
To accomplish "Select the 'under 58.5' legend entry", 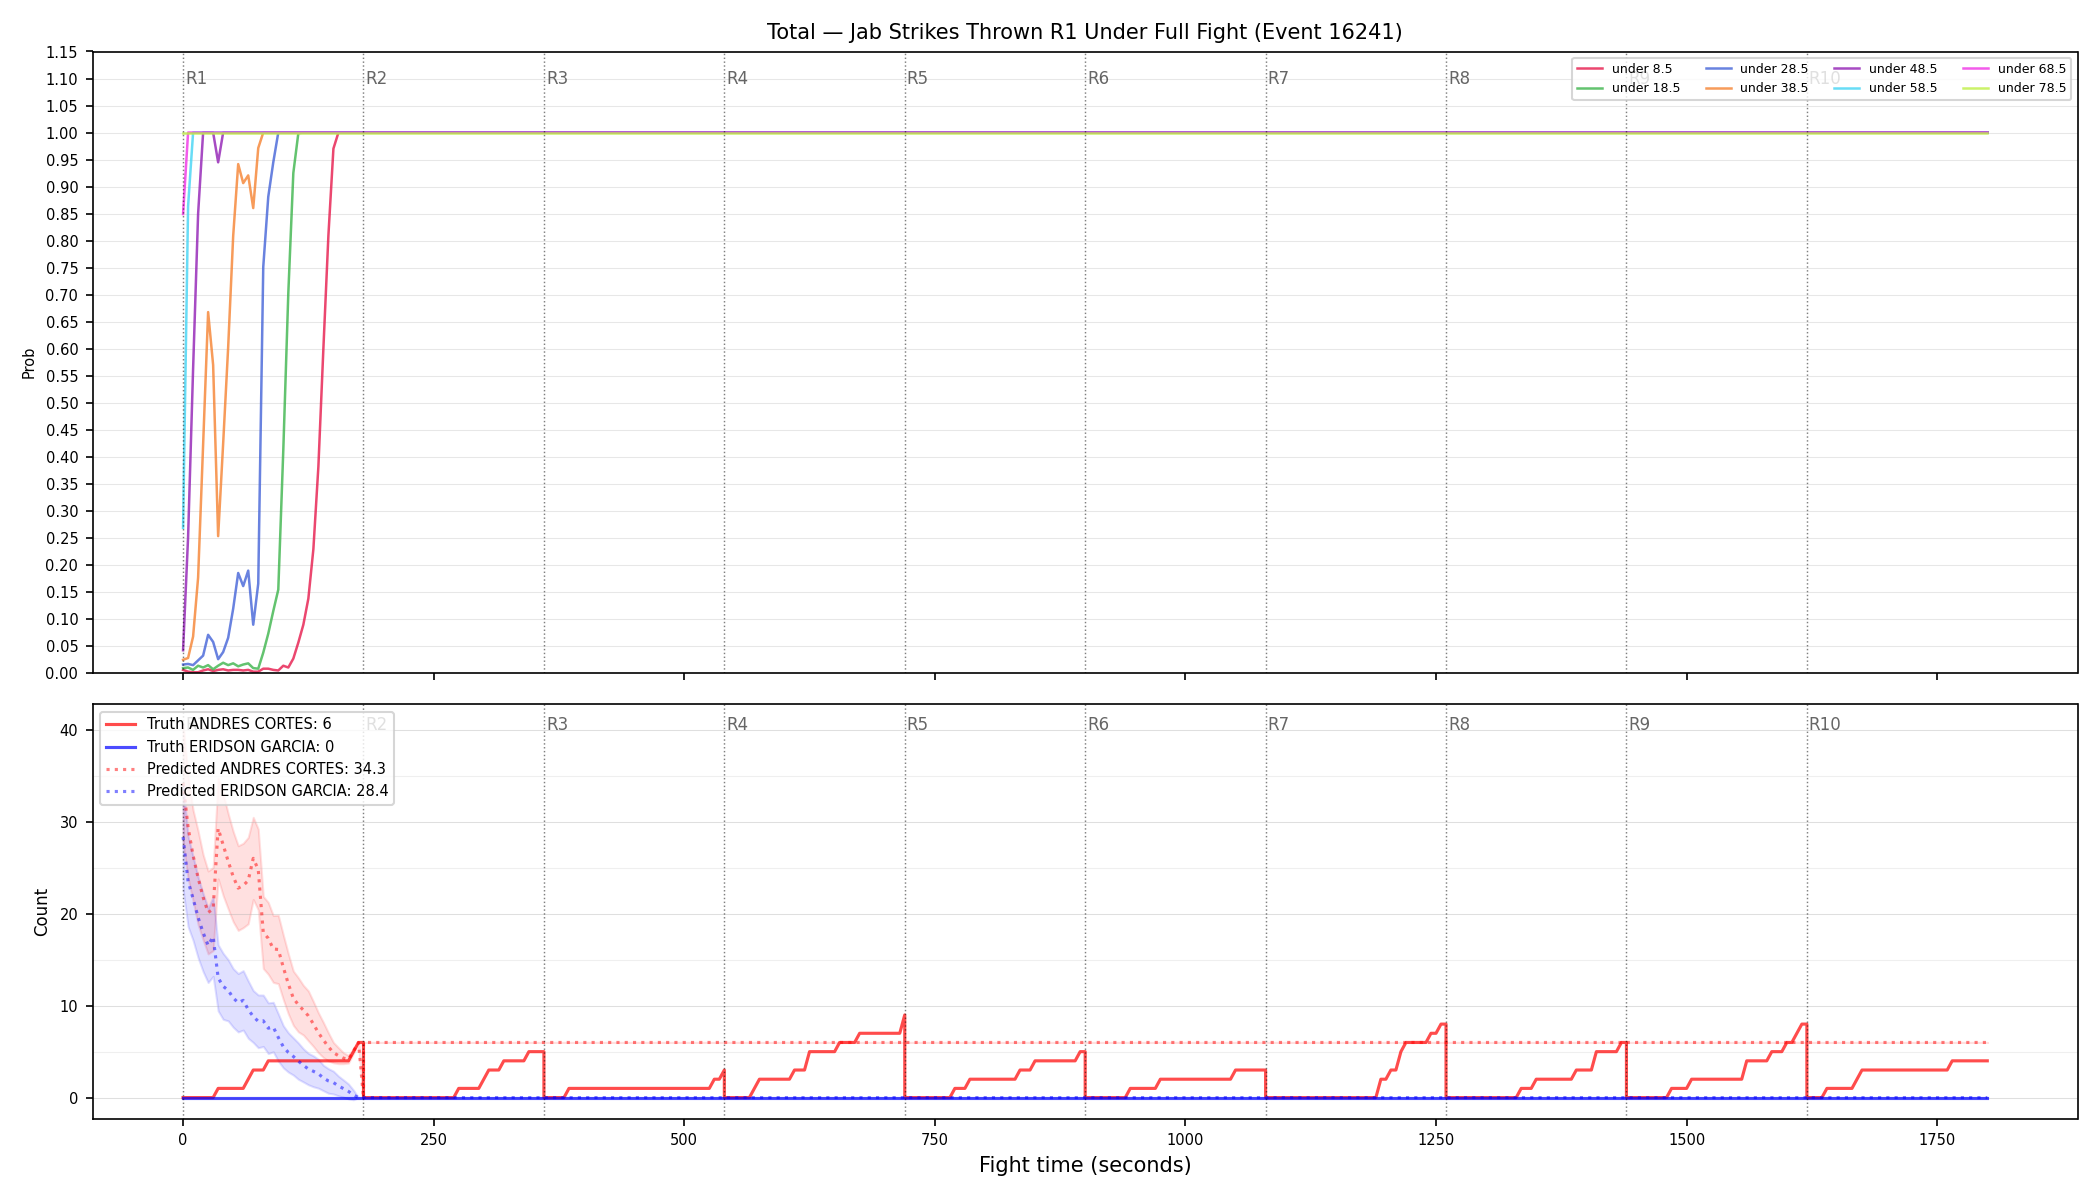I will (1886, 88).
